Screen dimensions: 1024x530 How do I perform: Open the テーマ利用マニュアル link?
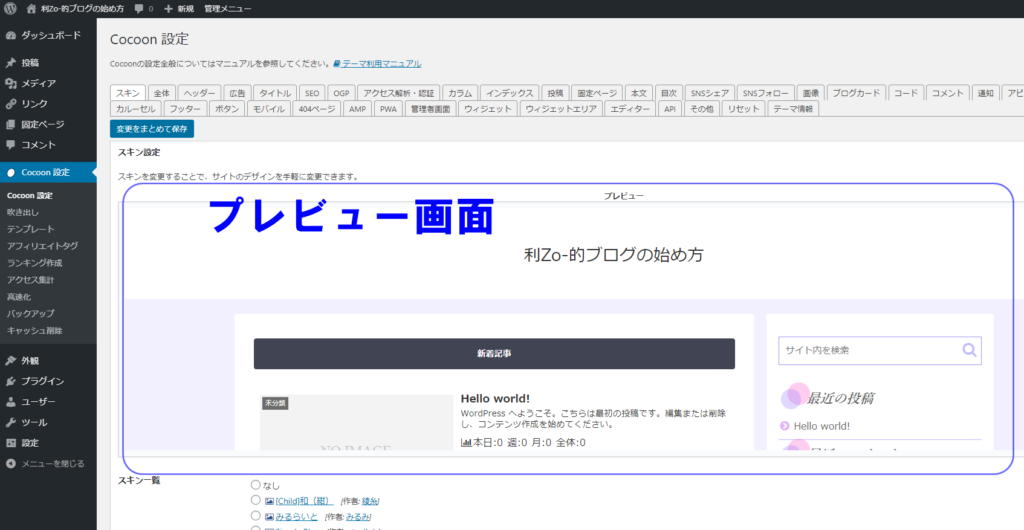pos(381,63)
